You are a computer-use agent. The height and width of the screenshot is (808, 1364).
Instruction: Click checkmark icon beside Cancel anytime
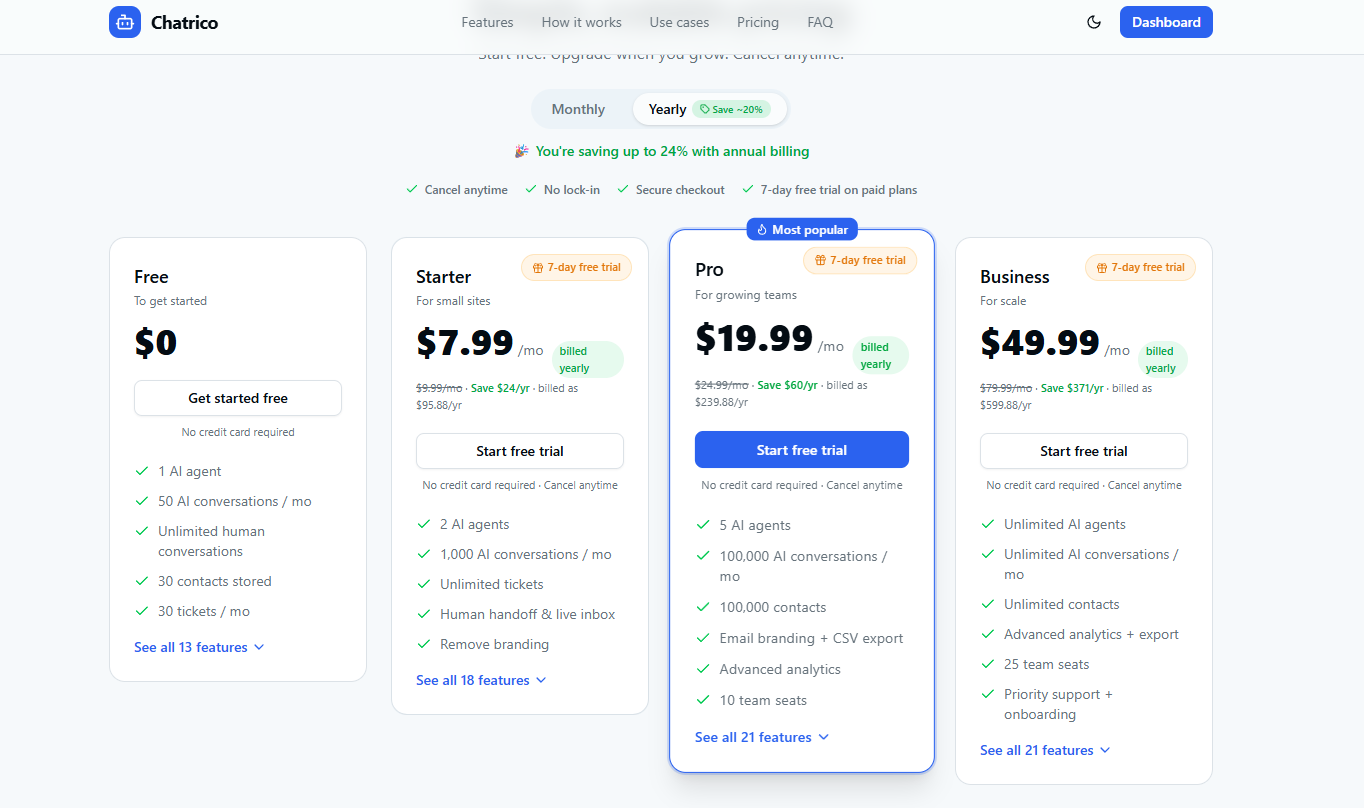pyautogui.click(x=412, y=189)
